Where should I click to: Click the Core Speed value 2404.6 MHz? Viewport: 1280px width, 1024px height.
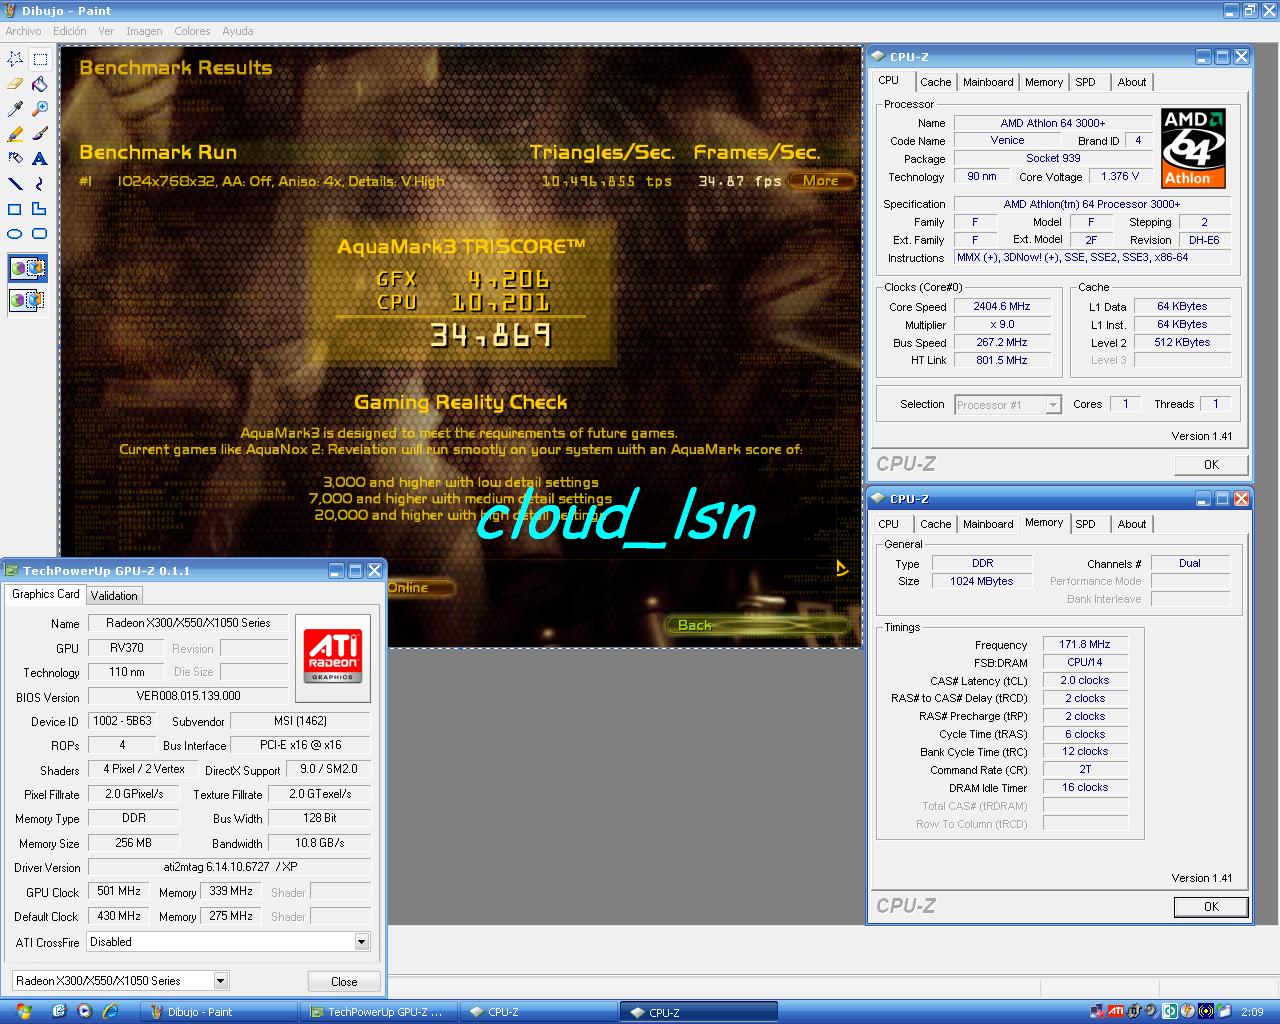(x=1002, y=306)
